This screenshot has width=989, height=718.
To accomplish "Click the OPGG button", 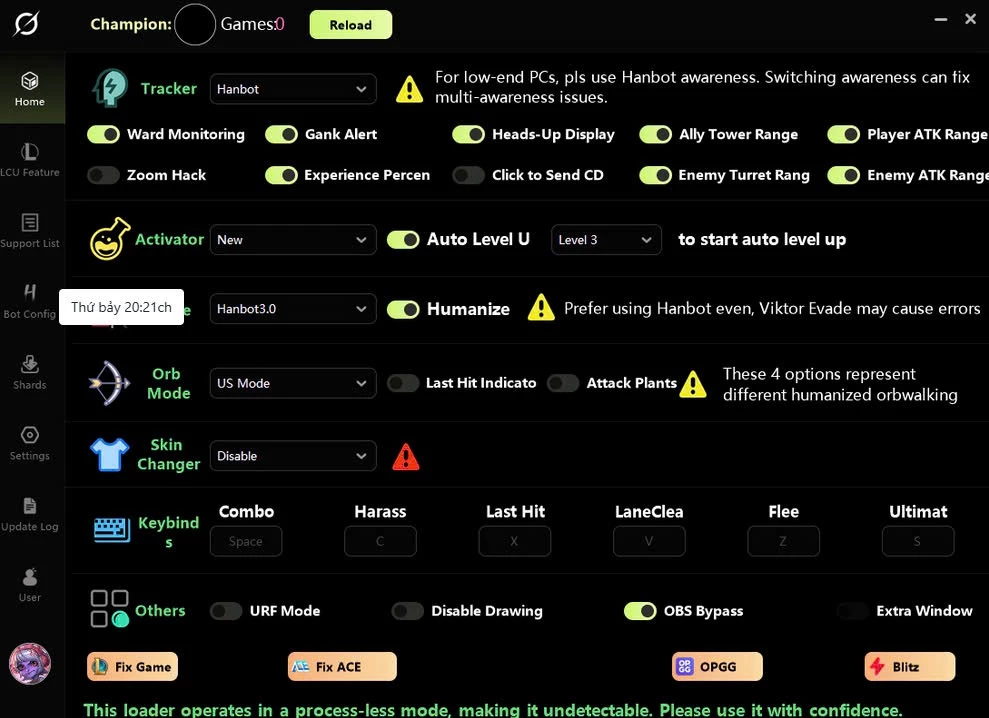I will pyautogui.click(x=717, y=667).
